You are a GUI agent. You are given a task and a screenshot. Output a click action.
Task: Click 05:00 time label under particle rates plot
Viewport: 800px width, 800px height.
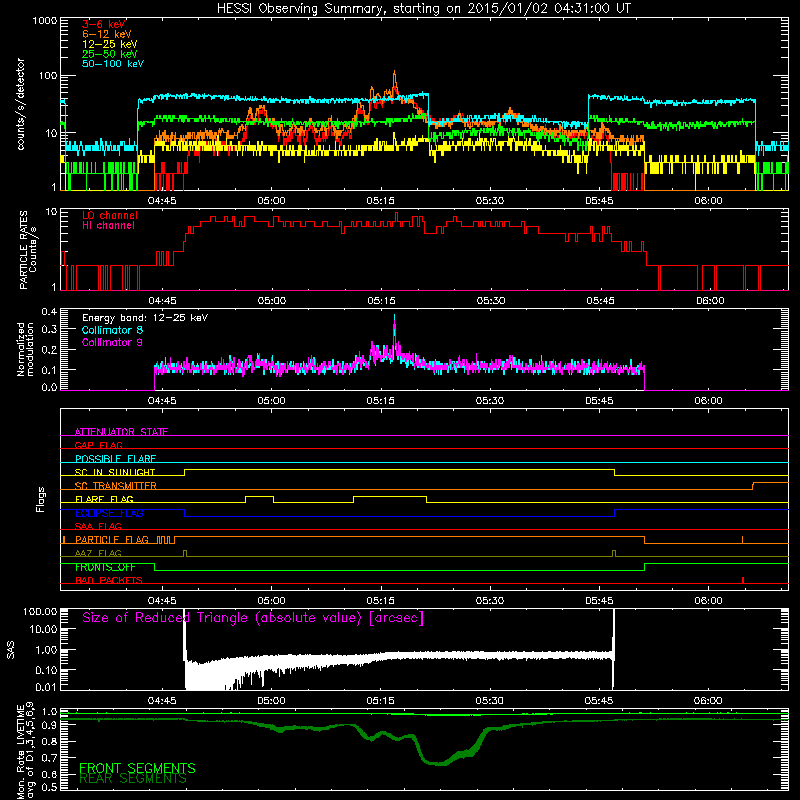[271, 301]
